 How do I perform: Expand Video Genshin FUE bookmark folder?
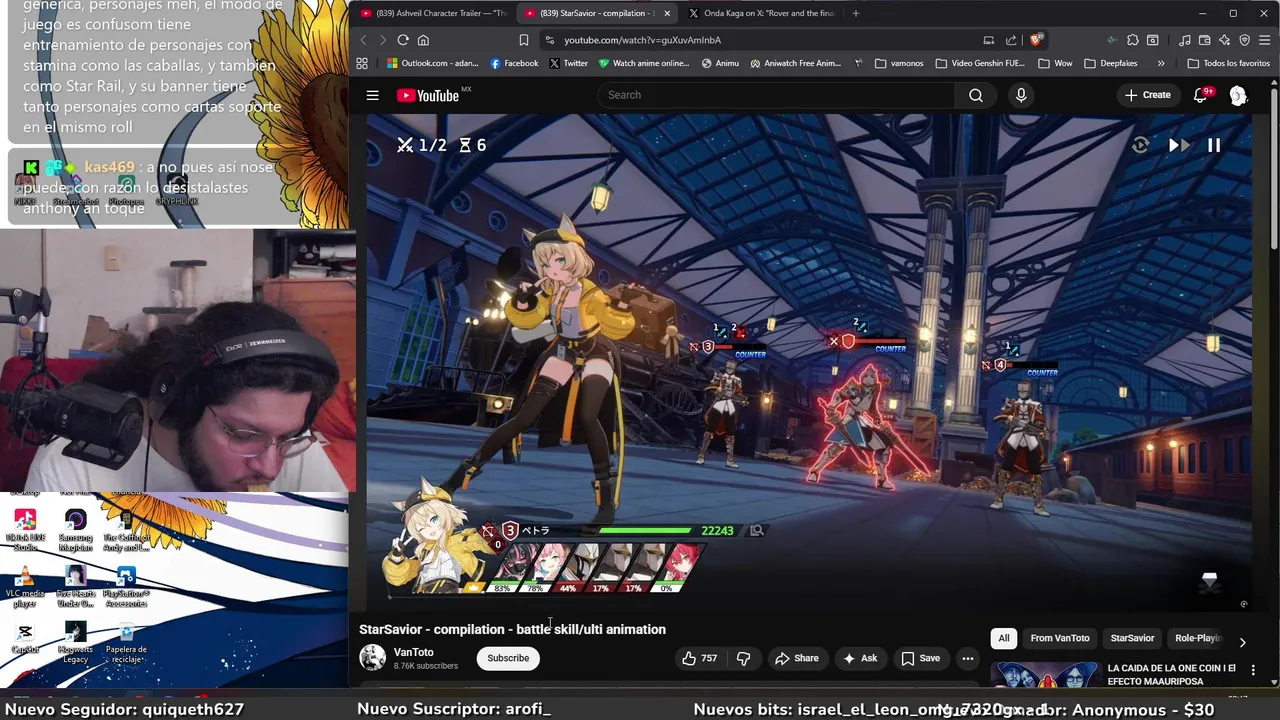coord(980,63)
